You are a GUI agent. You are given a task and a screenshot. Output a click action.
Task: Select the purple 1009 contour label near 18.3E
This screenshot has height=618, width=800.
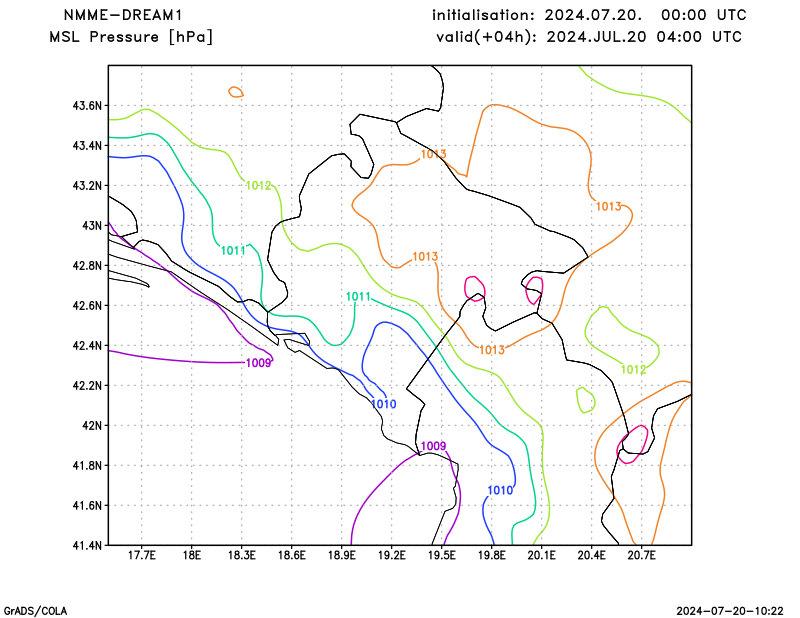pos(258,363)
